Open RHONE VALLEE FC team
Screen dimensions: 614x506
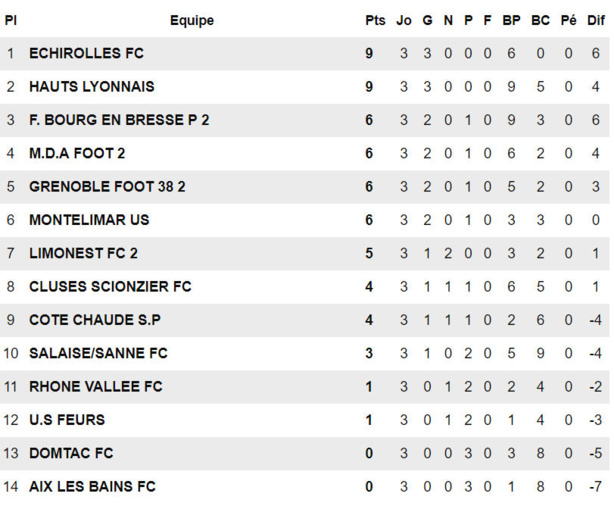point(95,387)
